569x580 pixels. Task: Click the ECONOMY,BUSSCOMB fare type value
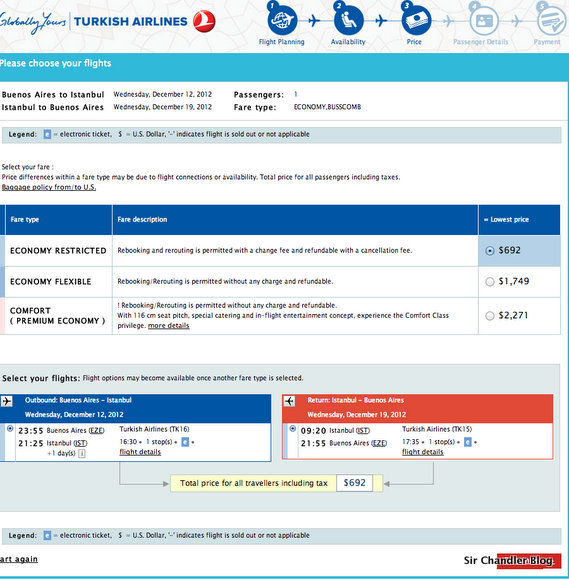(x=327, y=107)
